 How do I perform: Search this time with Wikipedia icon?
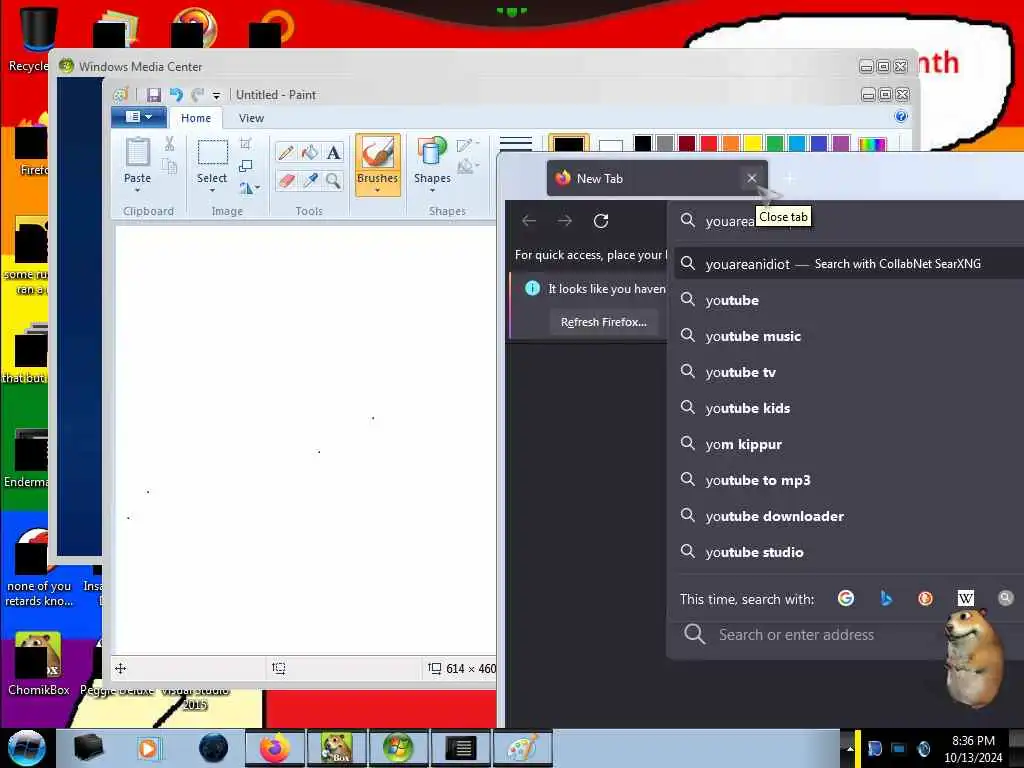click(965, 598)
